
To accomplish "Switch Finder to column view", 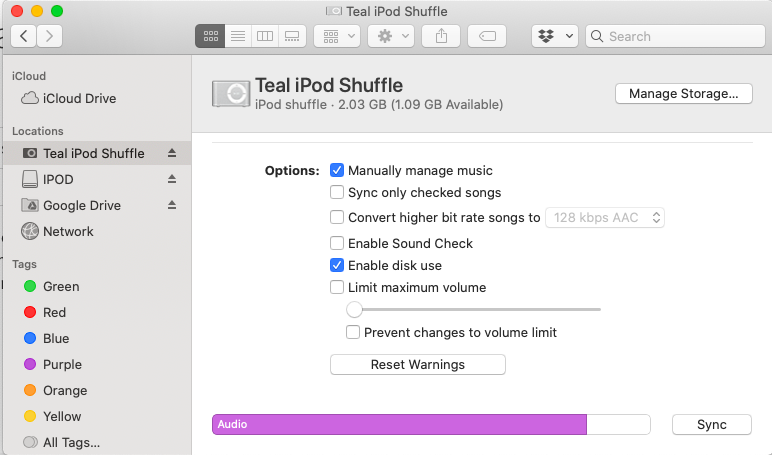I will (264, 36).
